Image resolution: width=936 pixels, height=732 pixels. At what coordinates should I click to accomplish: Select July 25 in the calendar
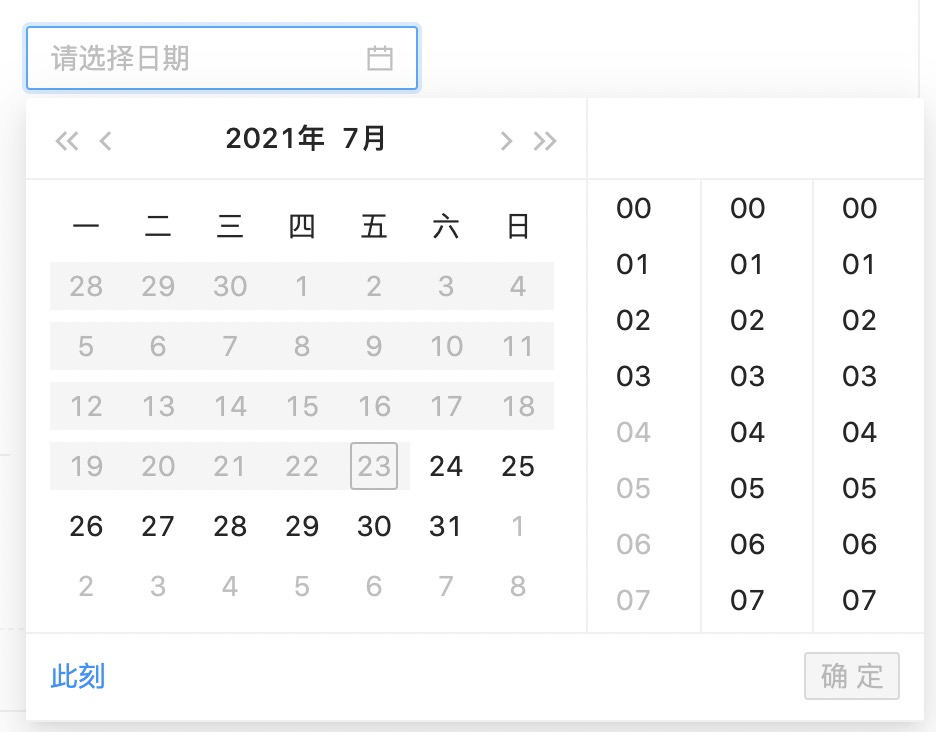[x=518, y=466]
